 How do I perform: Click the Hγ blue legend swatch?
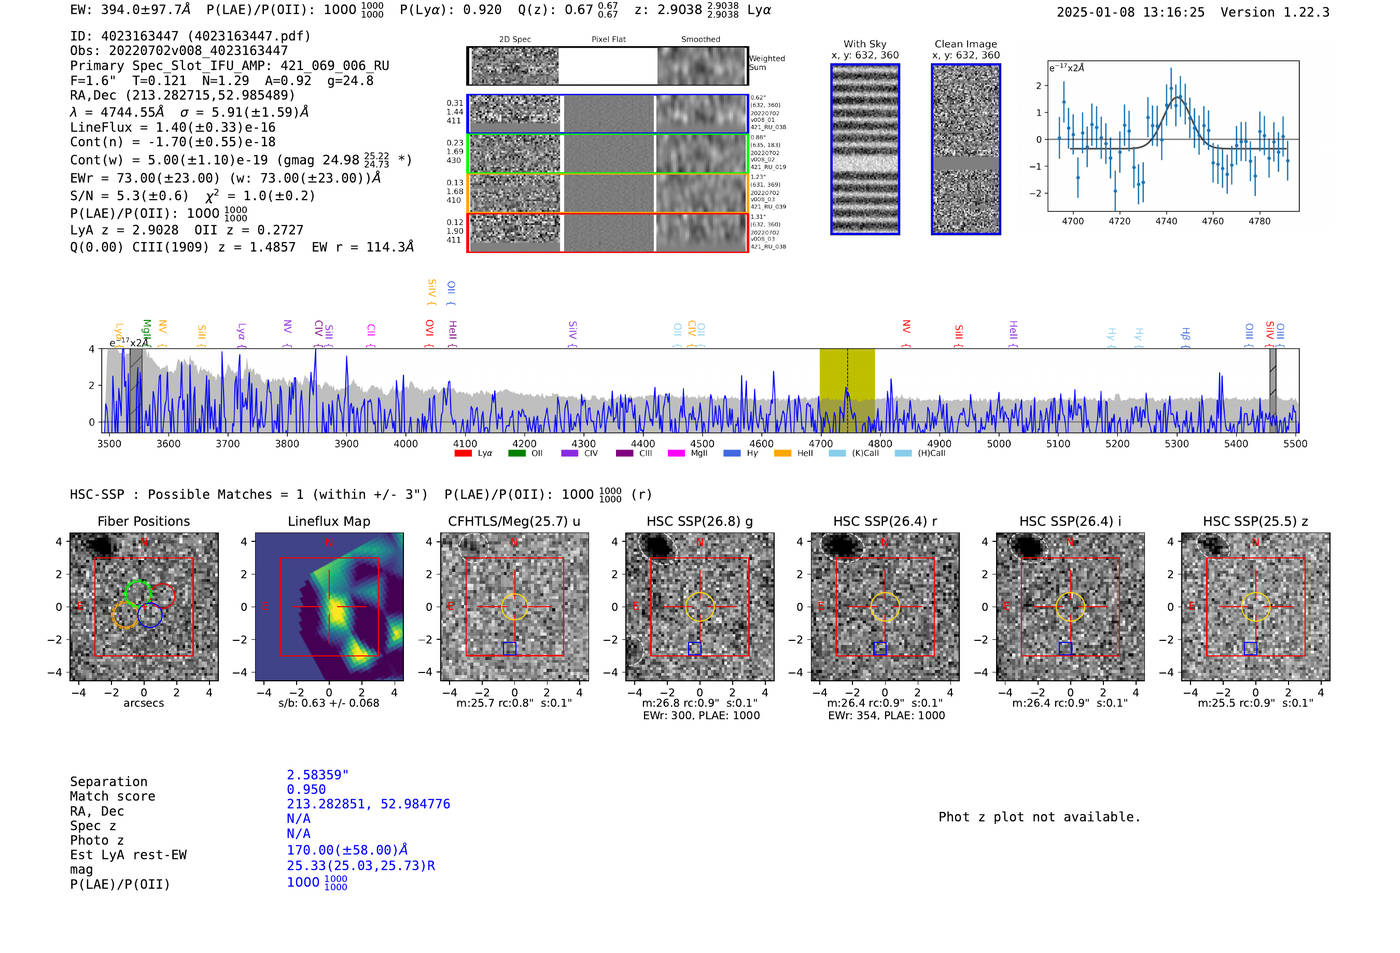pyautogui.click(x=732, y=453)
